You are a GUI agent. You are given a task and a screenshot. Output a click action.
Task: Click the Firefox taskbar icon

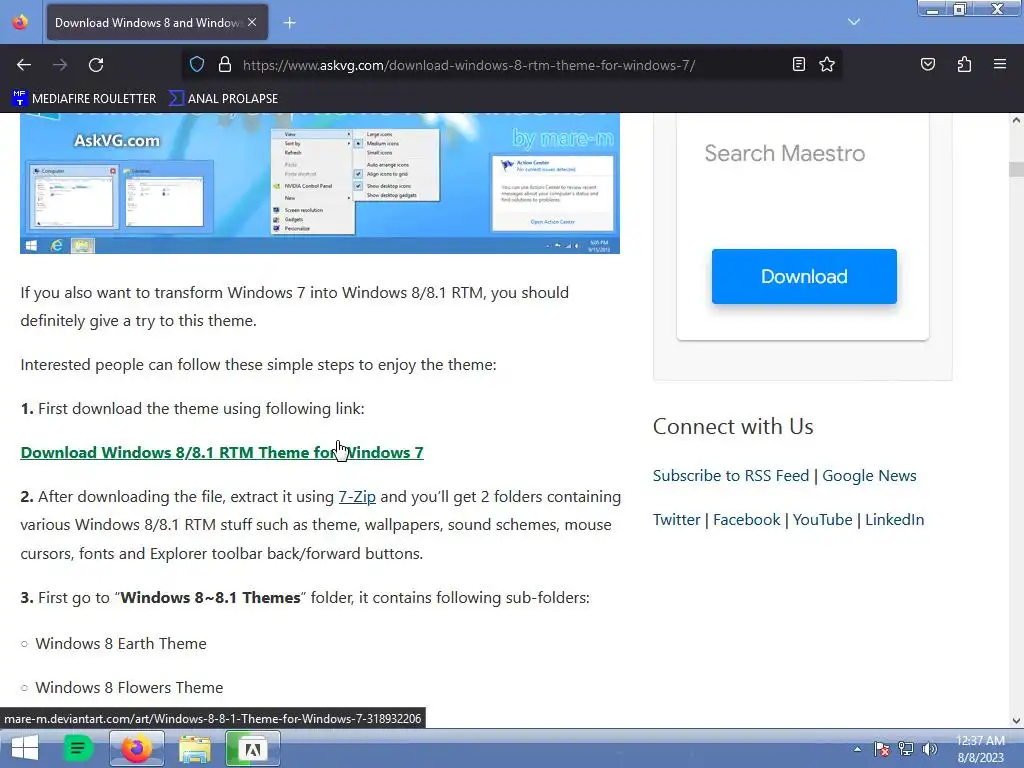click(136, 748)
